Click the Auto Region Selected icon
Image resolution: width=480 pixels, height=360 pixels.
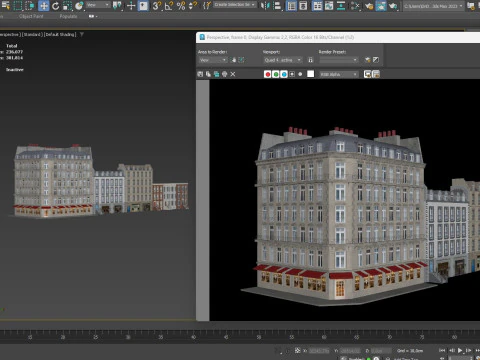point(241,60)
